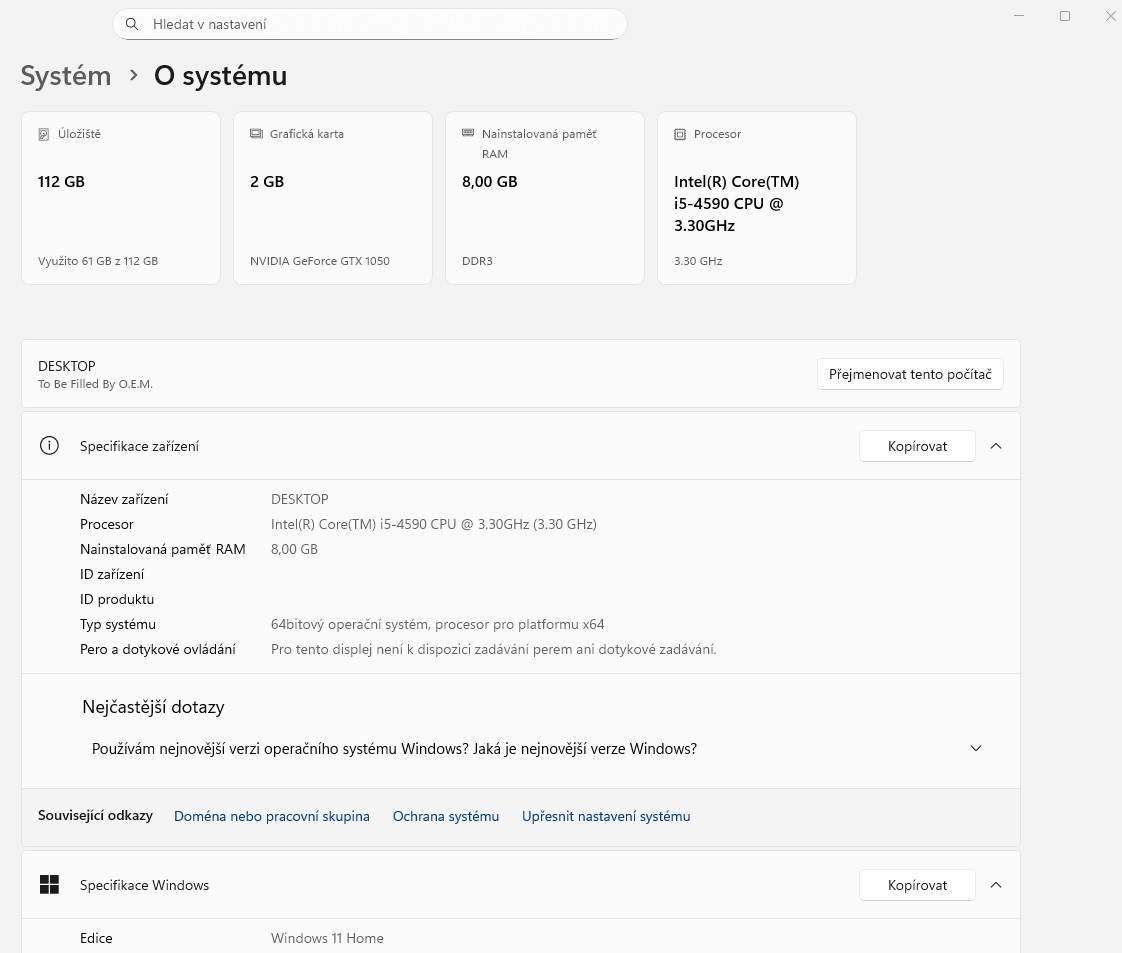This screenshot has height=953, width=1122.
Task: Click the O systému breadcrumb title
Action: (220, 76)
